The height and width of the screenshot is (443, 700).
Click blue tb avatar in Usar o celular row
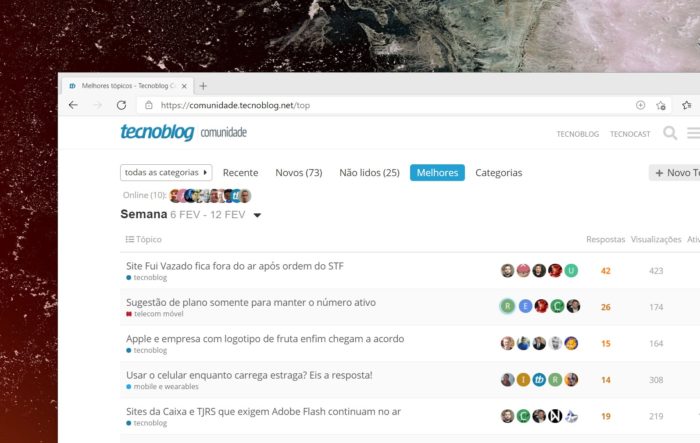click(539, 380)
